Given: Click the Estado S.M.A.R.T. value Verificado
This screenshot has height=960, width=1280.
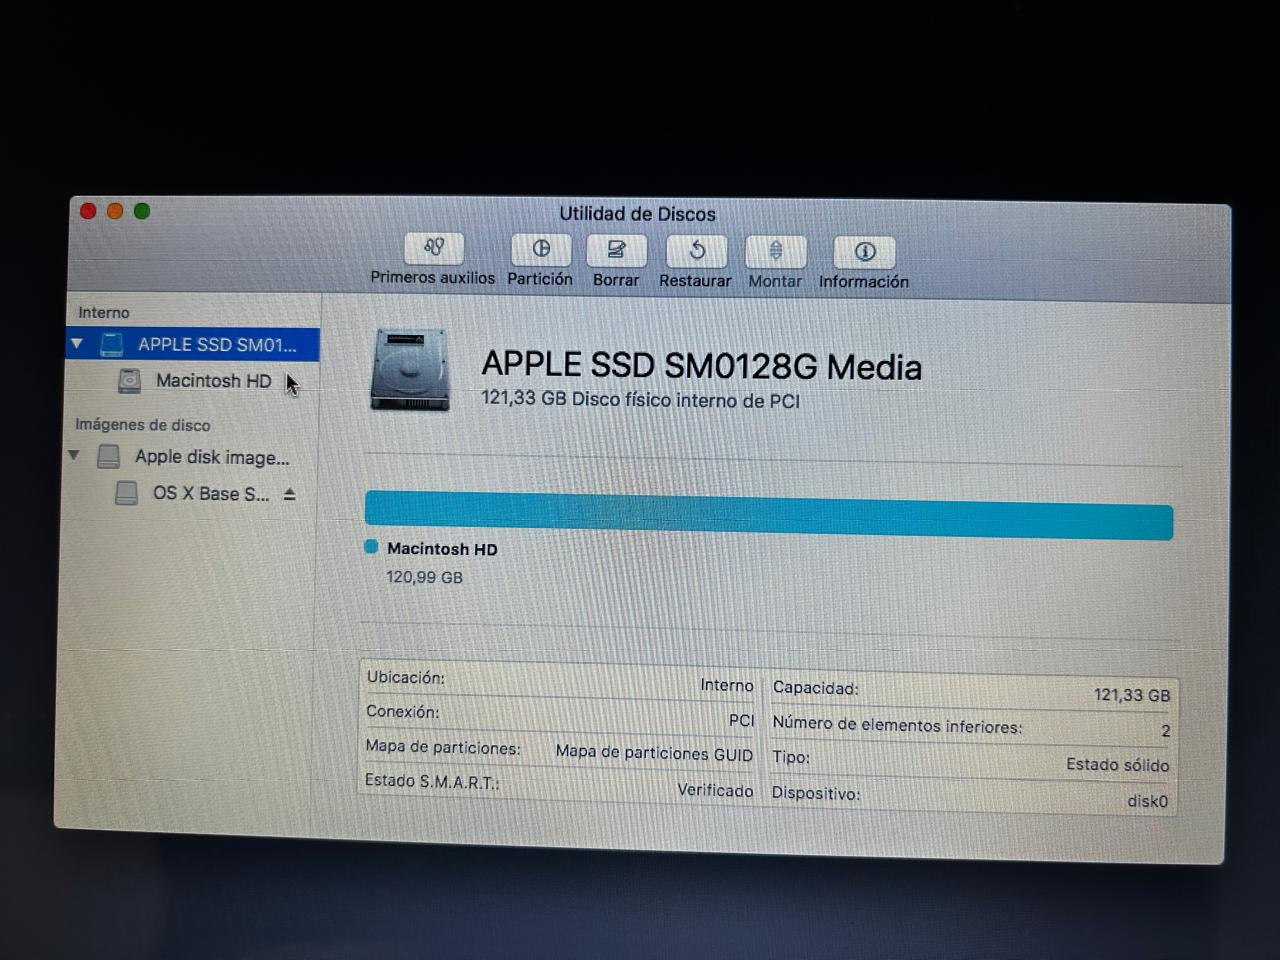Looking at the screenshot, I should pyautogui.click(x=715, y=790).
